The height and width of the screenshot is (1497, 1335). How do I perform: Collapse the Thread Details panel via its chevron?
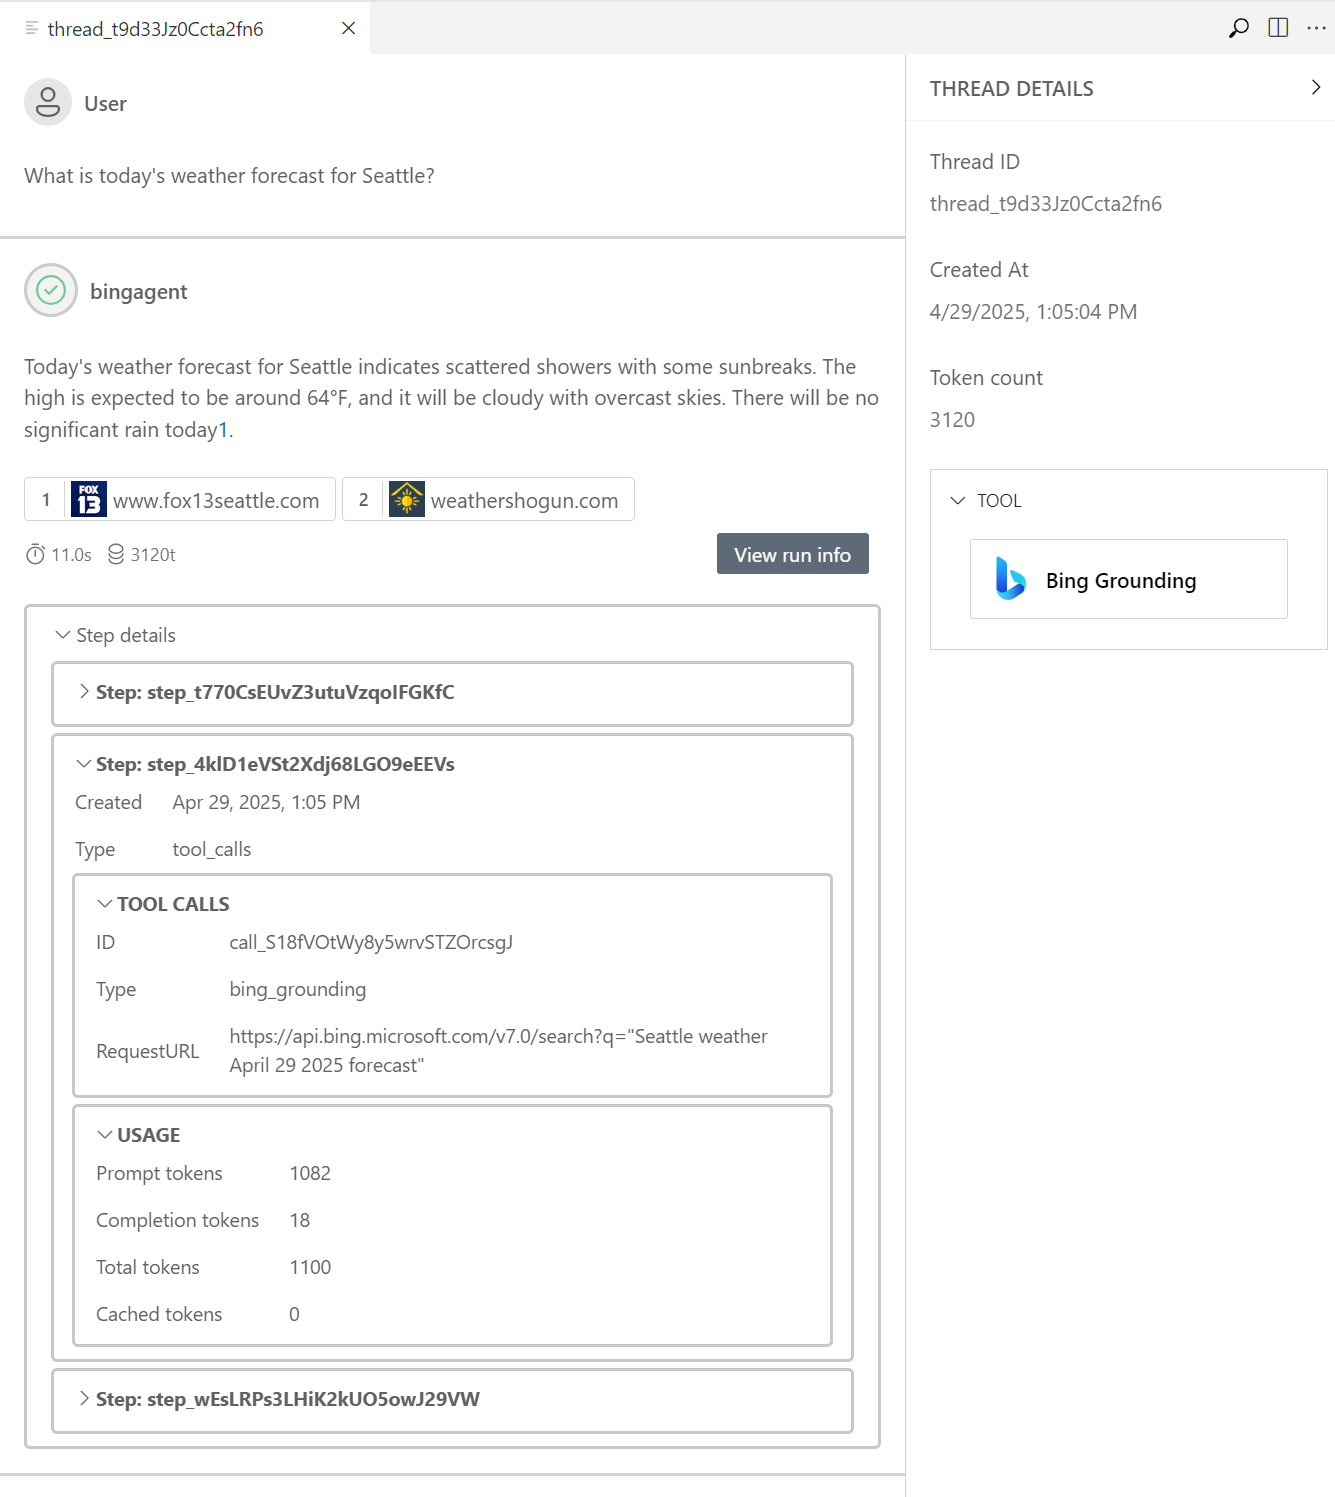click(x=1315, y=87)
